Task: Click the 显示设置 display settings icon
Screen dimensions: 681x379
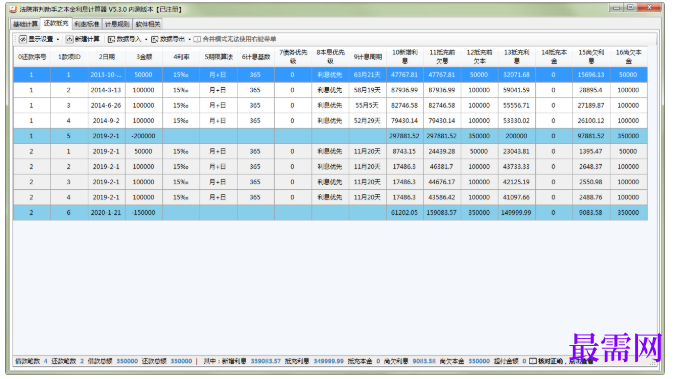Action: click(x=23, y=39)
